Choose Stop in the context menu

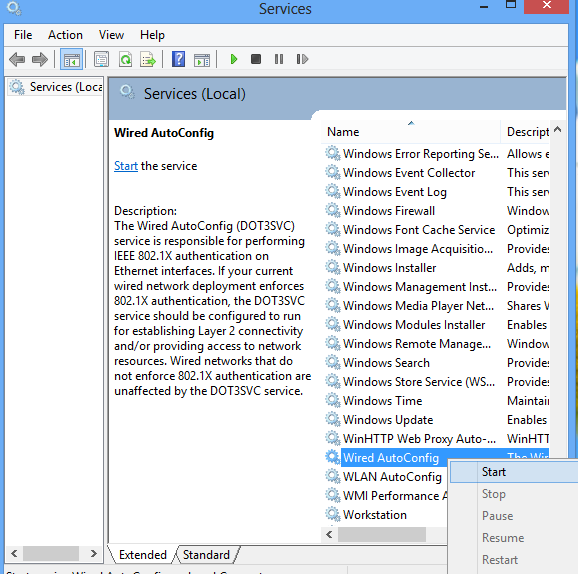point(514,494)
